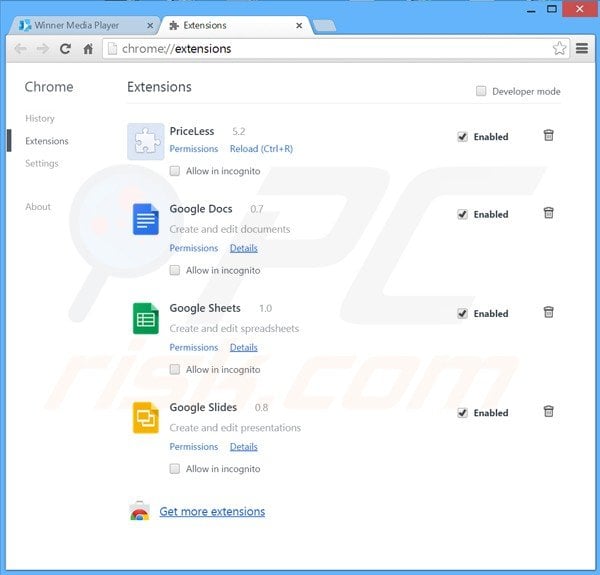This screenshot has height=575, width=600.
Task: Remove PriceLess with its trash icon
Action: pos(548,135)
